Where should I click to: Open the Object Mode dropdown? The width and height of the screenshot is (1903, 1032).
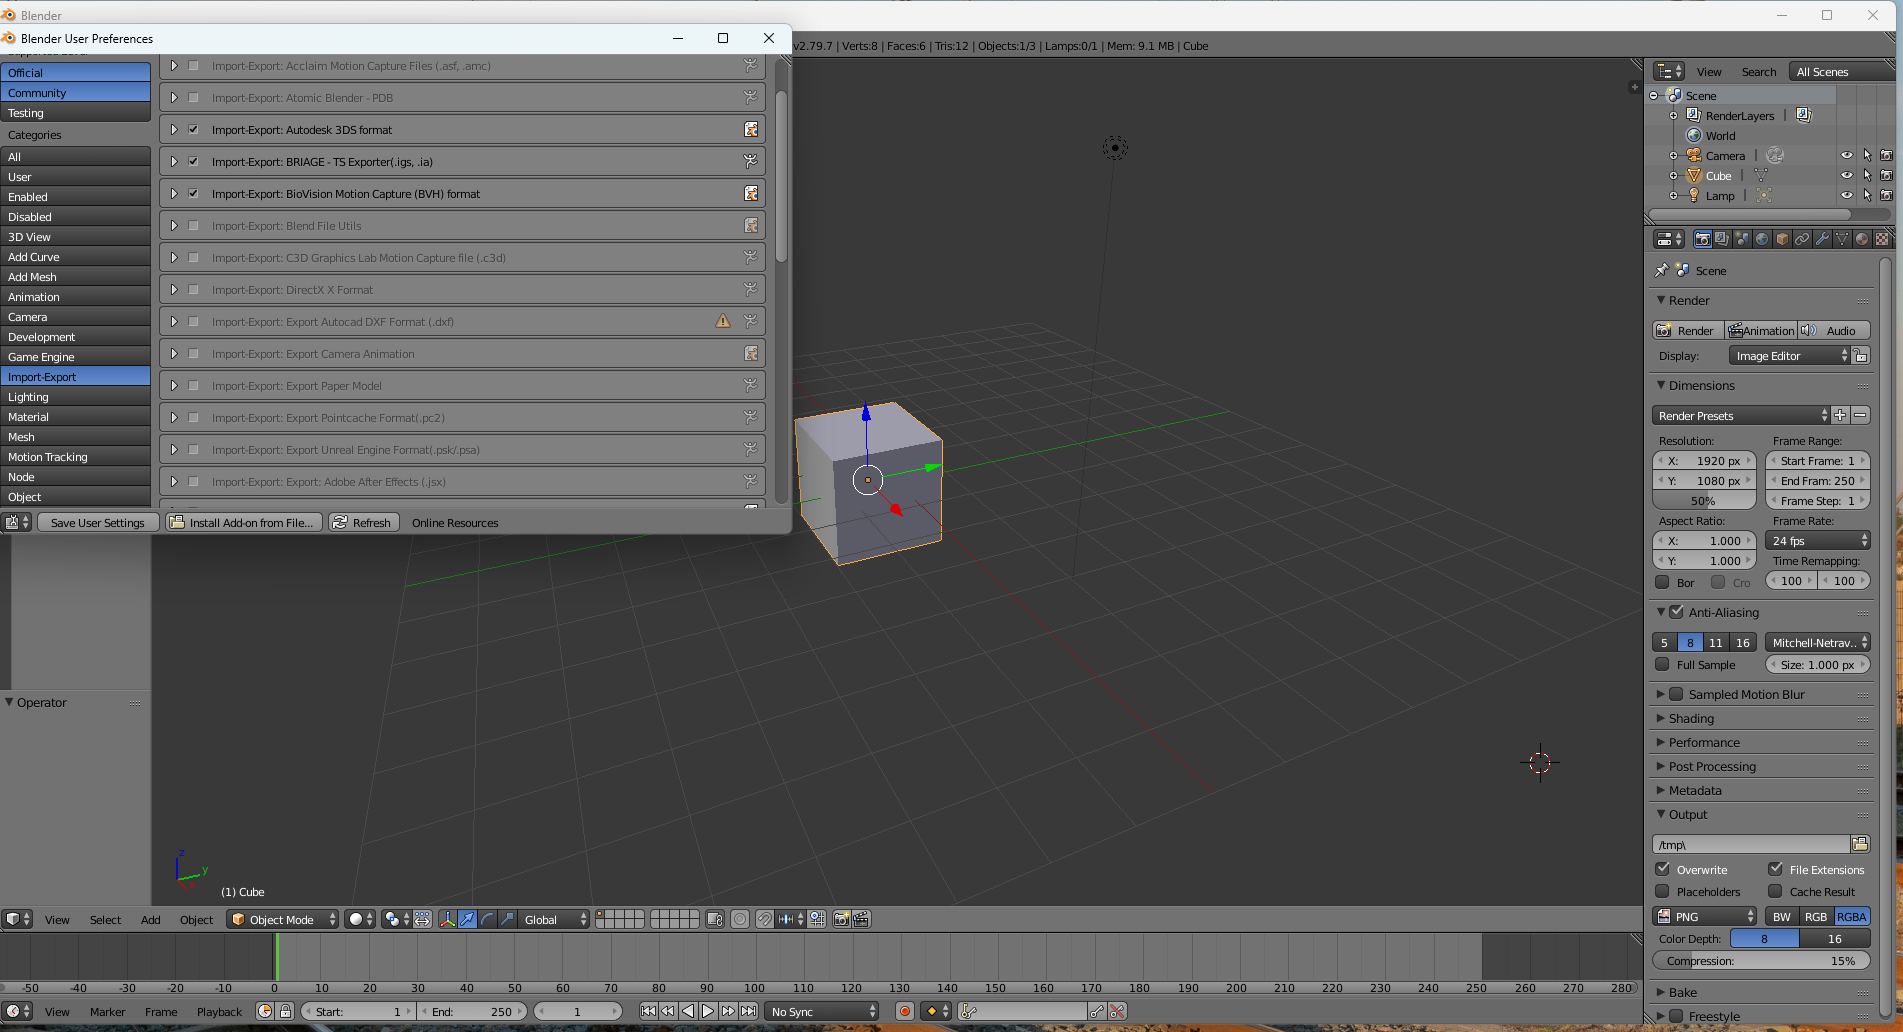pyautogui.click(x=283, y=919)
